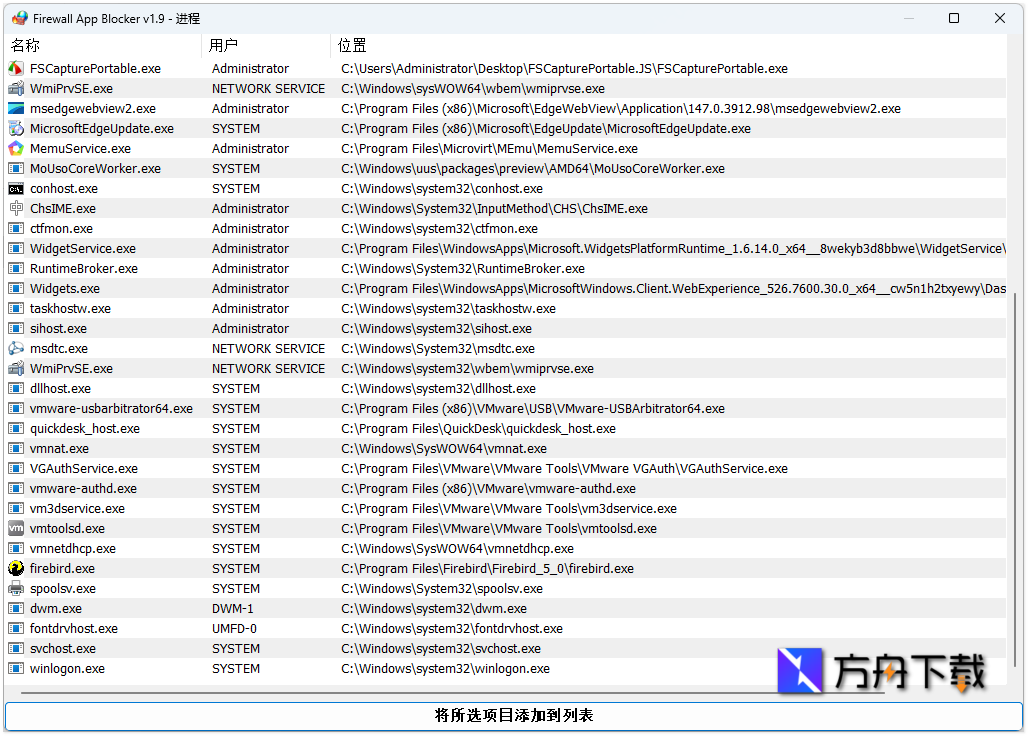This screenshot has height=736, width=1028.
Task: Click the vmnat.exe icon
Action: [x=16, y=448]
